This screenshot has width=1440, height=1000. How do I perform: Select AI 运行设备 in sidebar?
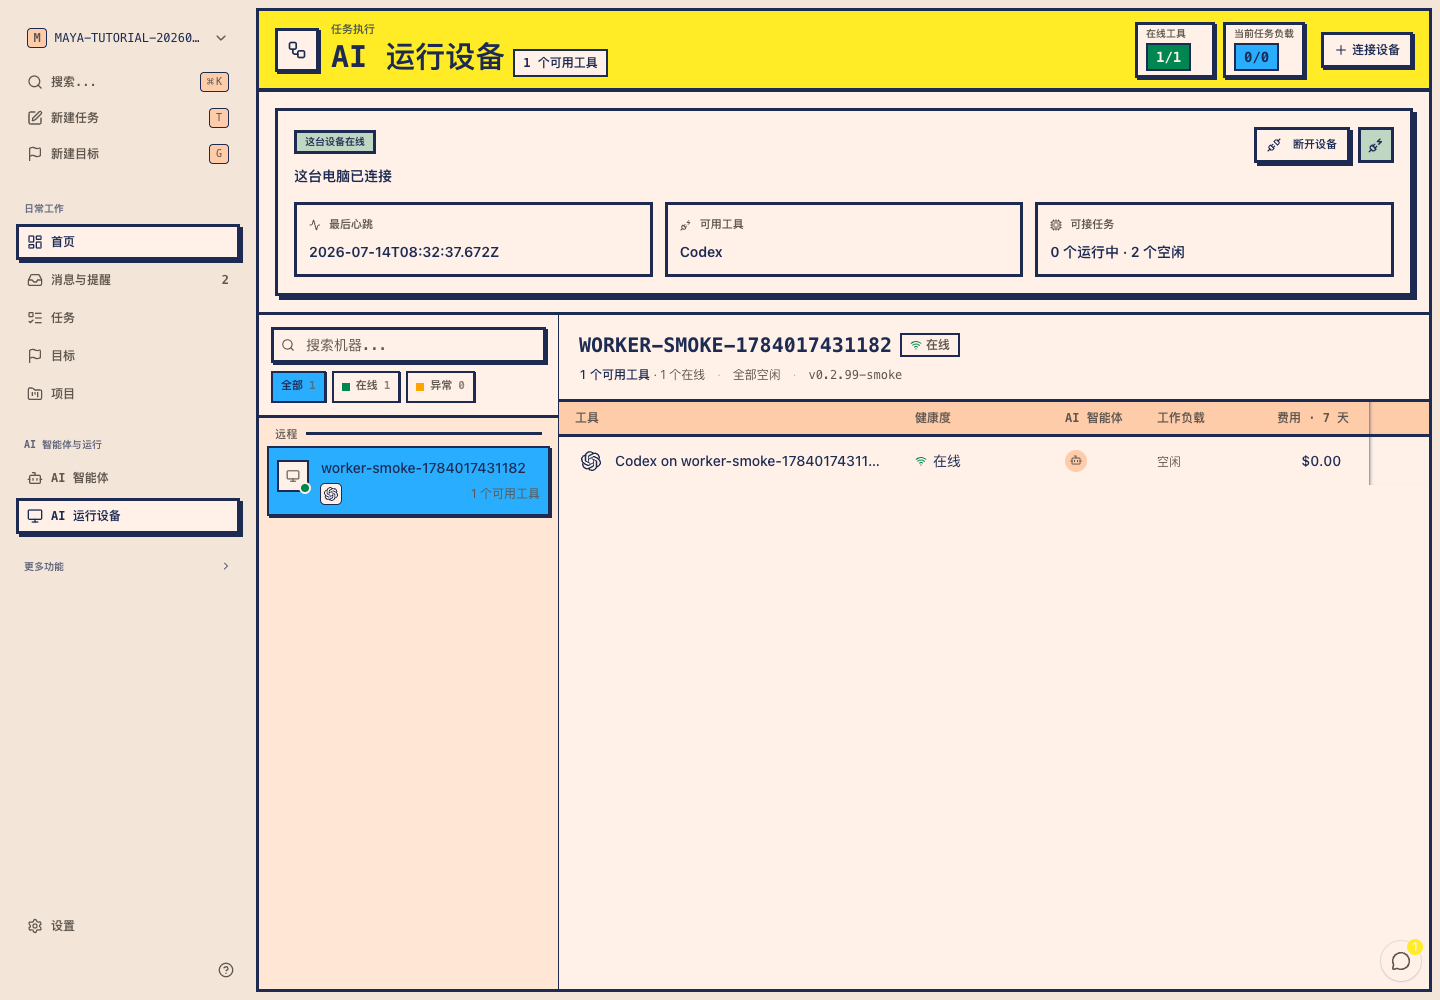tap(128, 516)
